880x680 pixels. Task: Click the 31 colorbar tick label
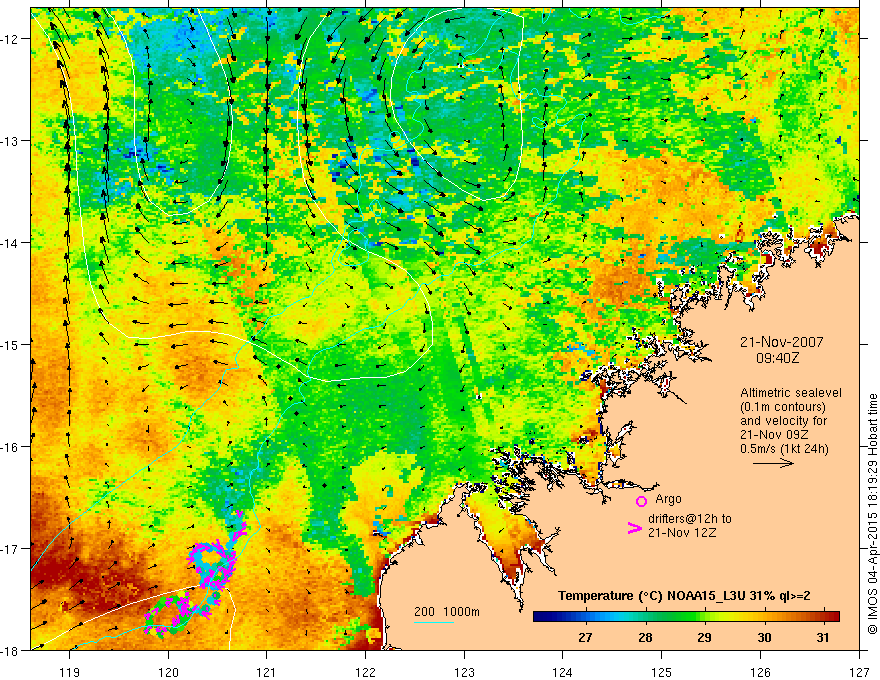click(823, 637)
